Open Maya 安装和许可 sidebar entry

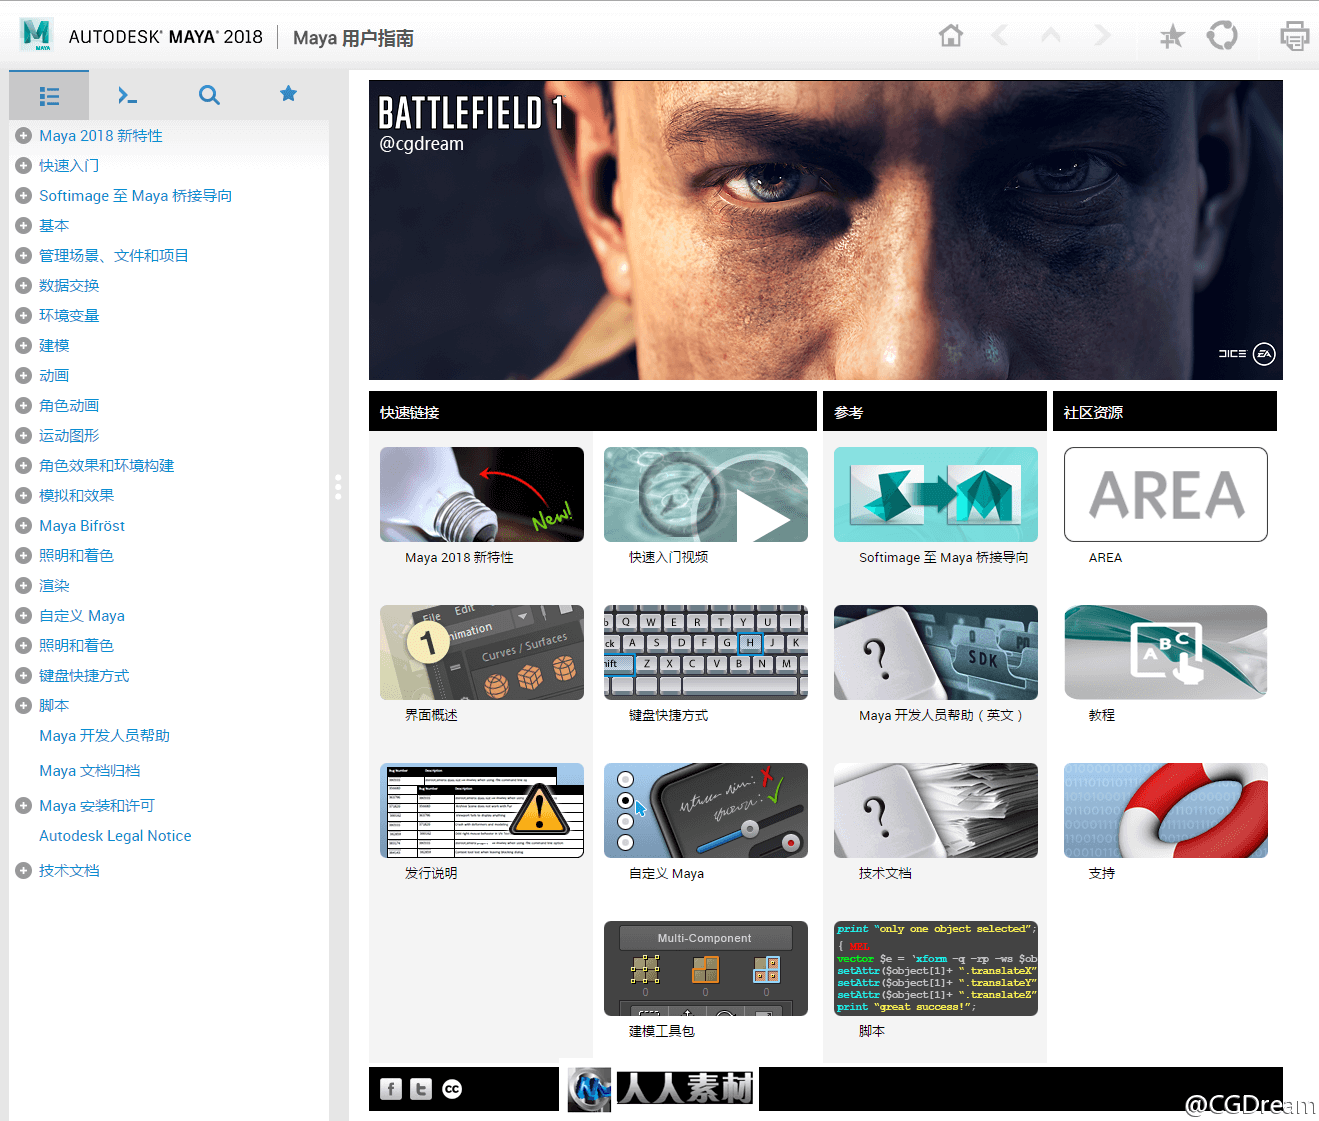[x=97, y=805]
